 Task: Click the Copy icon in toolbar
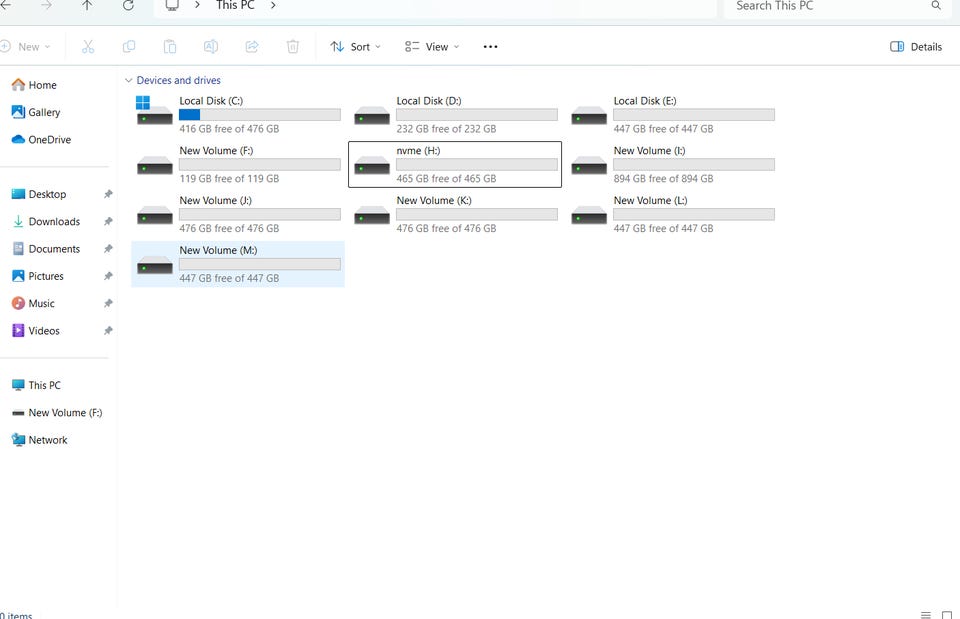129,47
